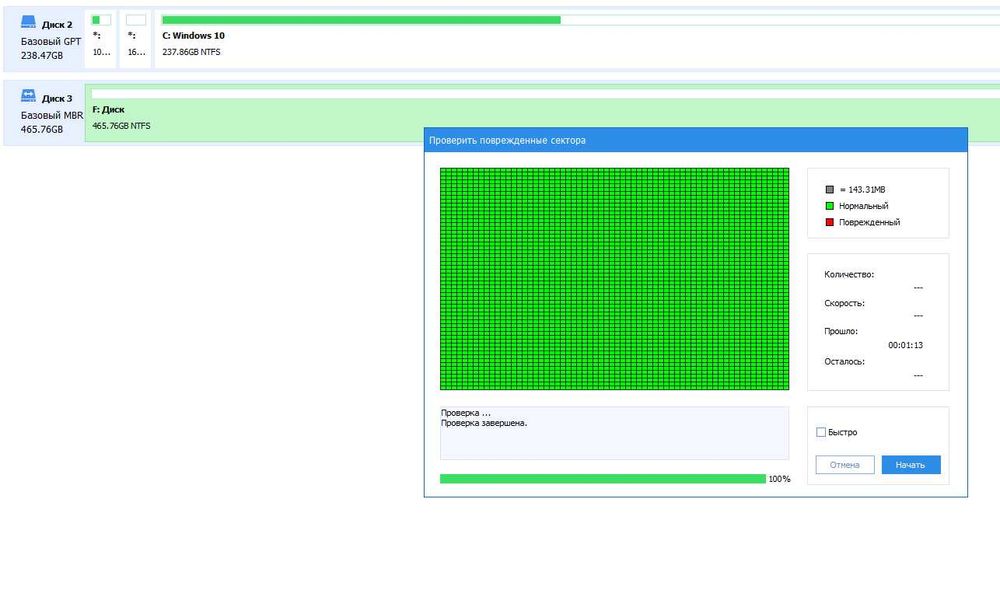
Task: Click the Базовый GPT text
Action: point(51,41)
